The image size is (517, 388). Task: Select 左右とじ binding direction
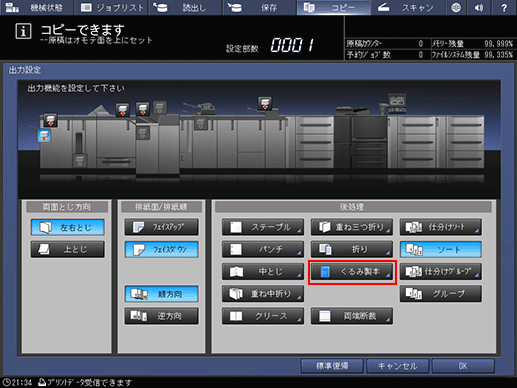click(x=68, y=228)
